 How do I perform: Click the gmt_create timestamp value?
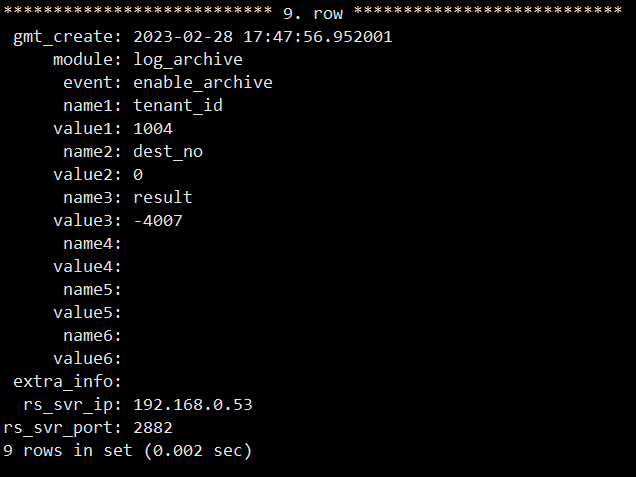[x=262, y=37]
